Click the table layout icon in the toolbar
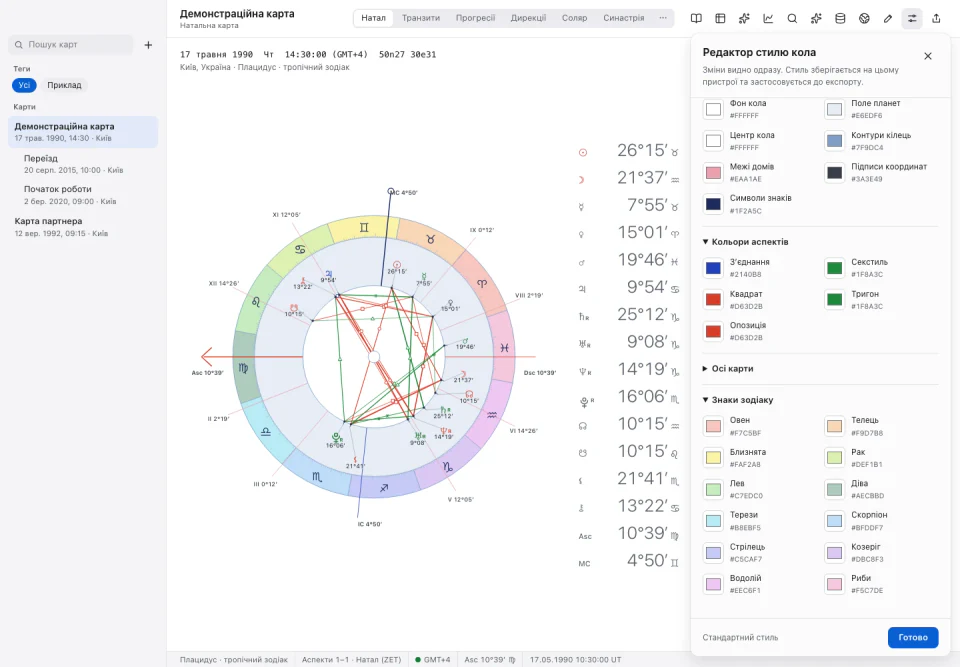Viewport: 960px width, 667px height. point(720,18)
